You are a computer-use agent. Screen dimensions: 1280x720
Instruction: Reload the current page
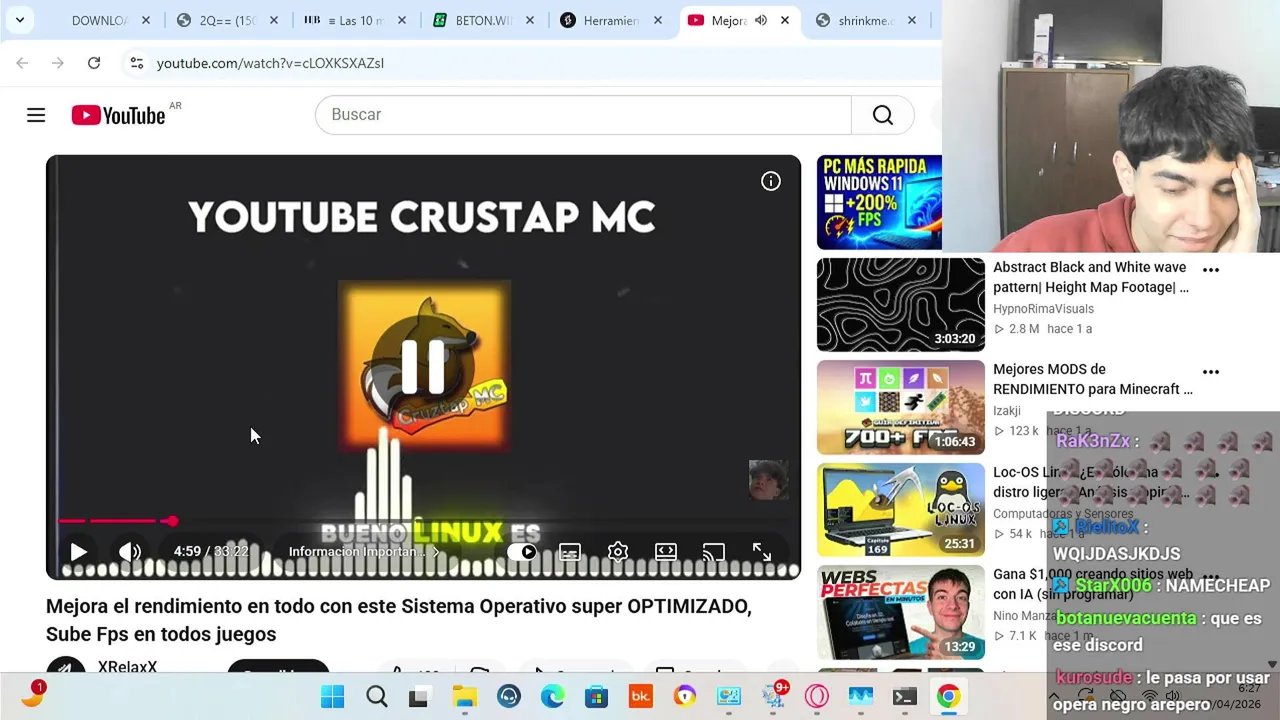[94, 63]
